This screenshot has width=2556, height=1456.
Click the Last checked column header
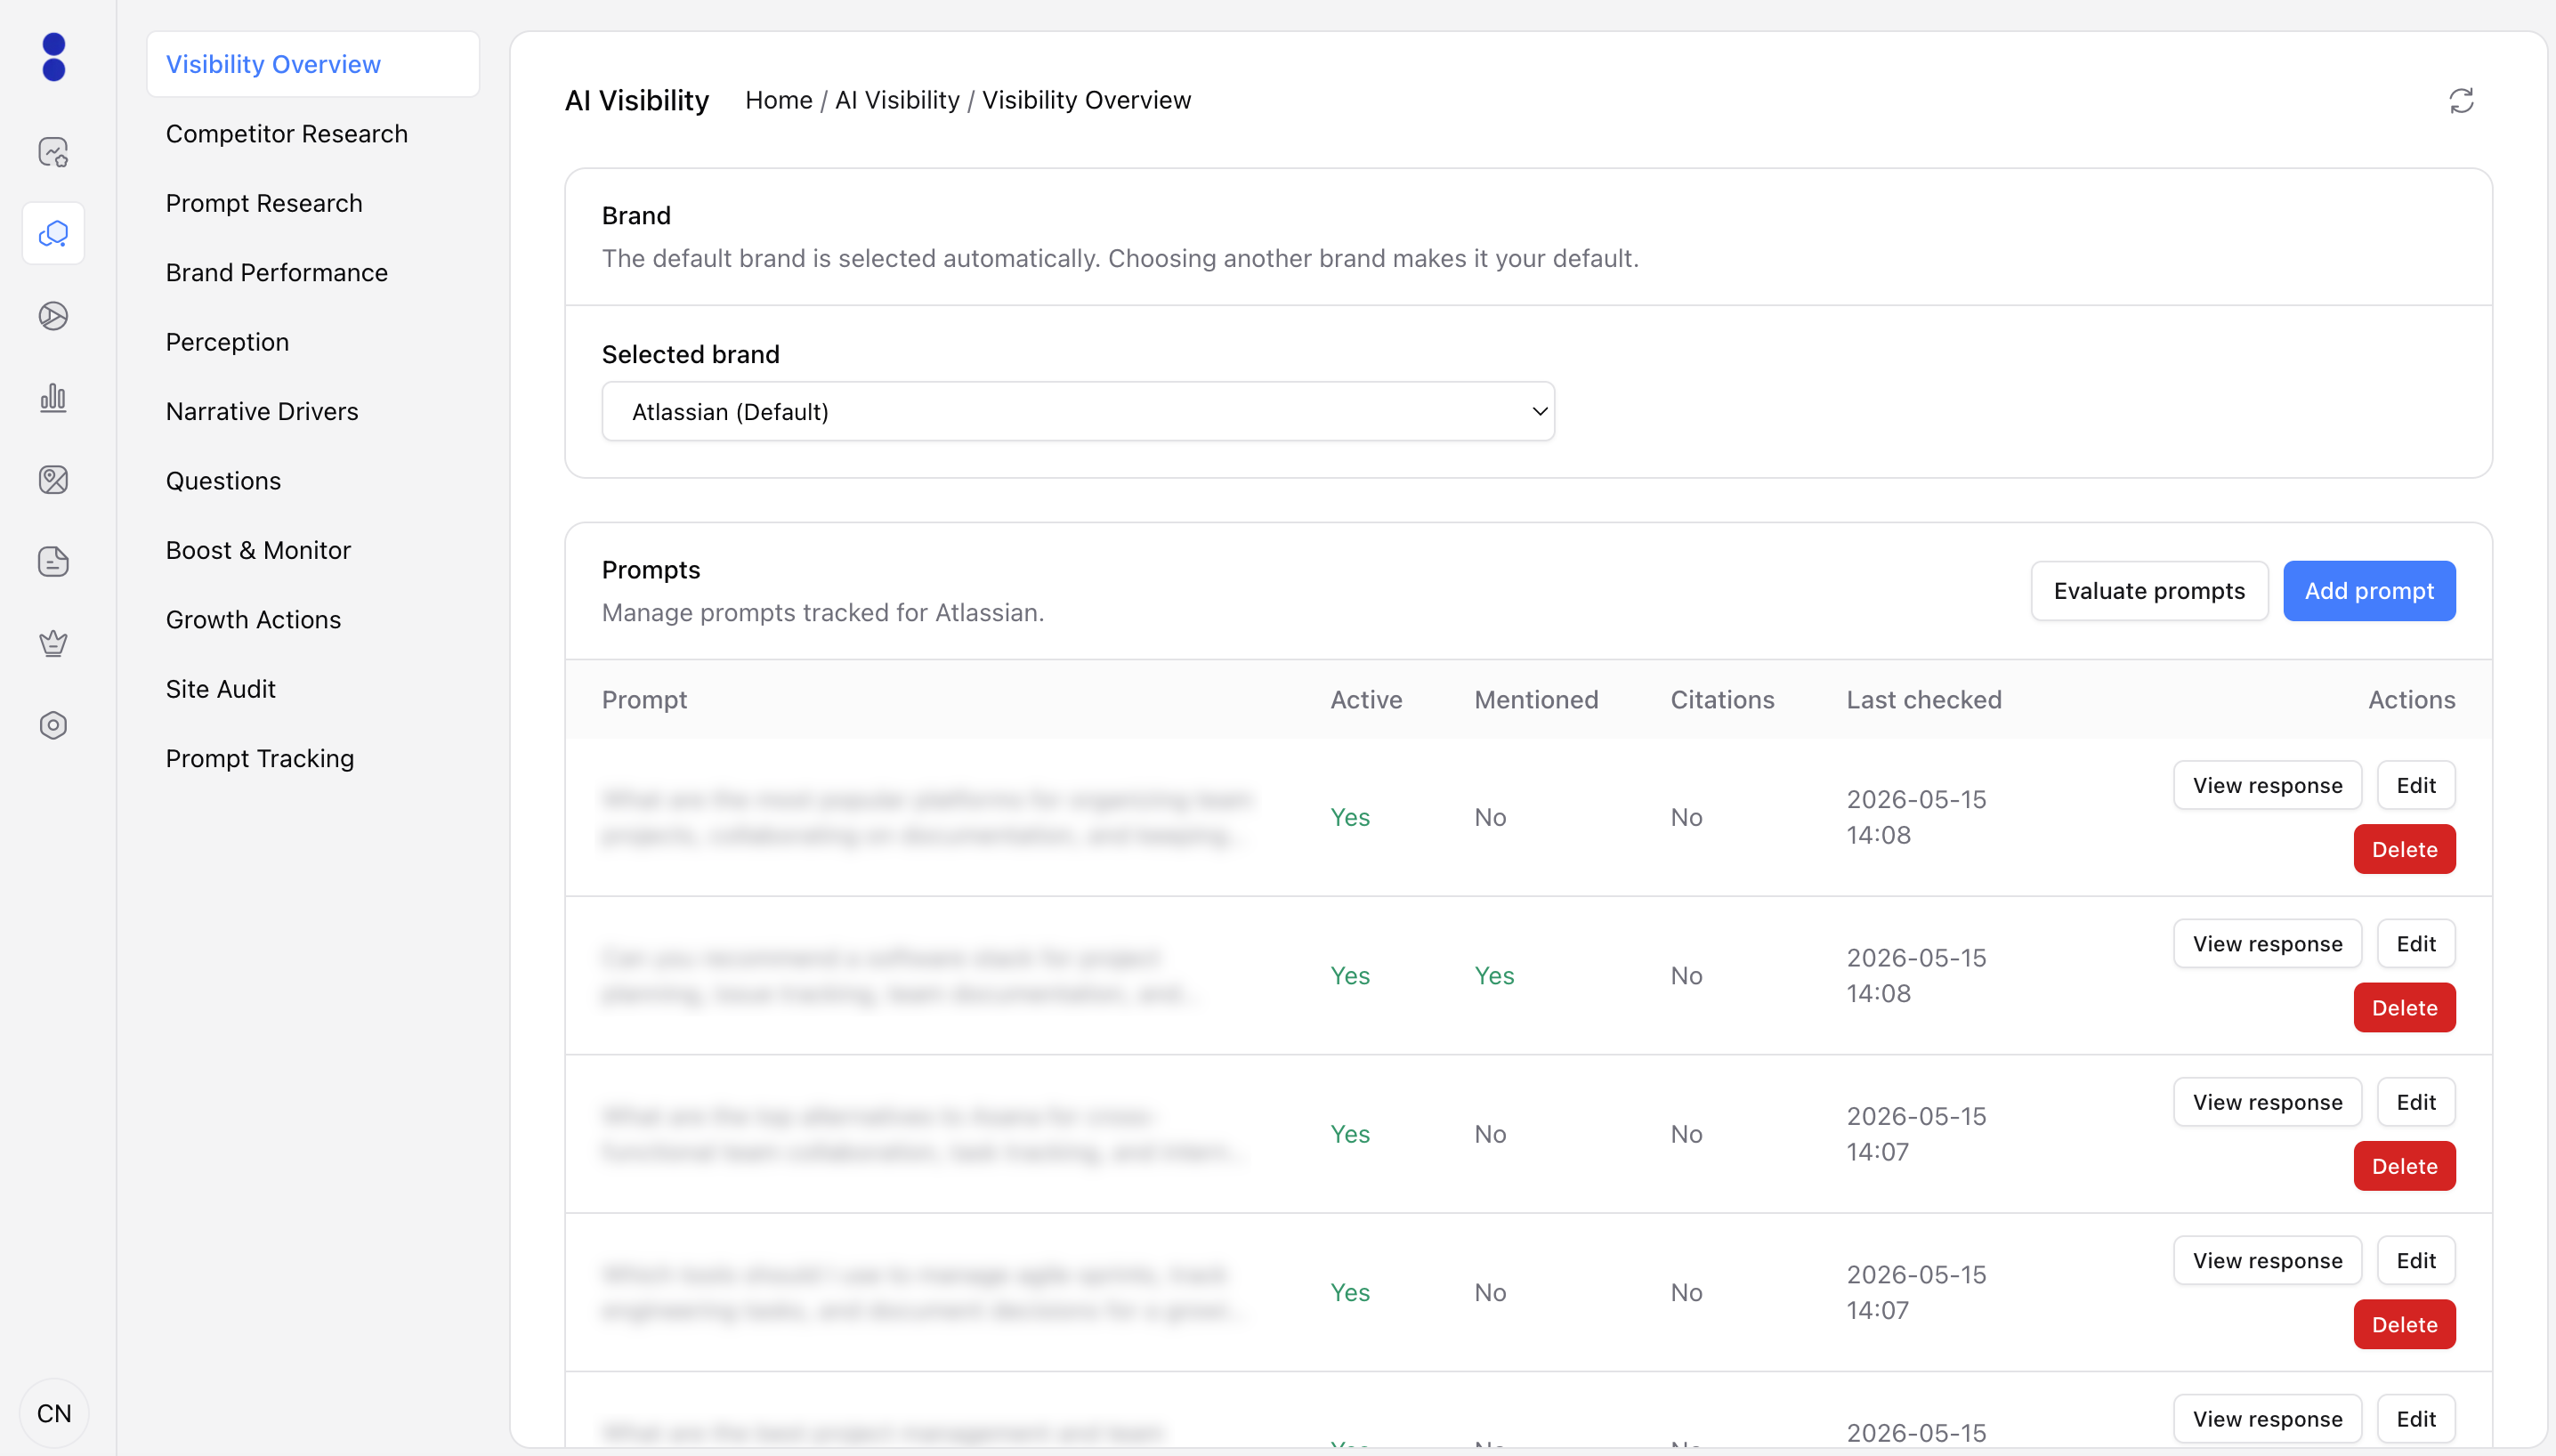pyautogui.click(x=1924, y=700)
